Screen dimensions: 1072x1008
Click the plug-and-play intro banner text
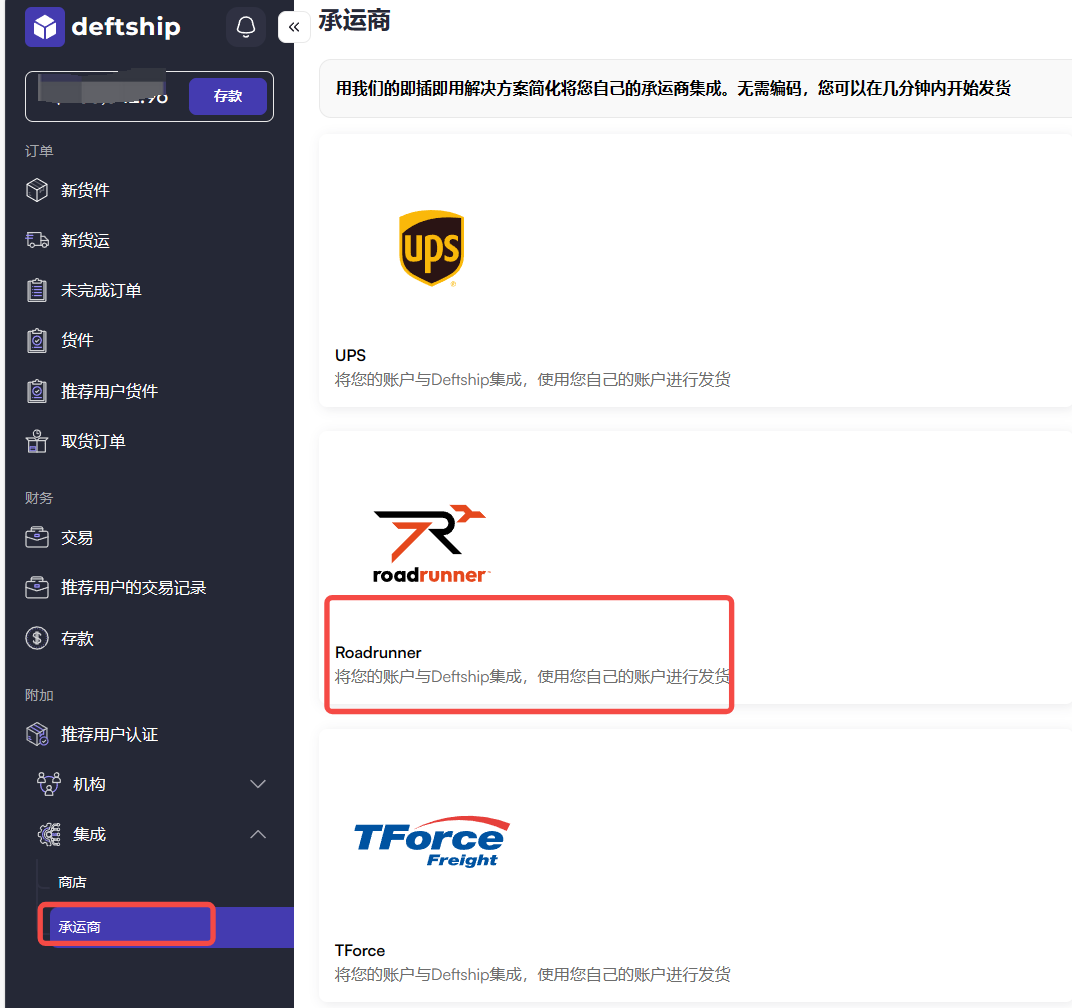673,88
